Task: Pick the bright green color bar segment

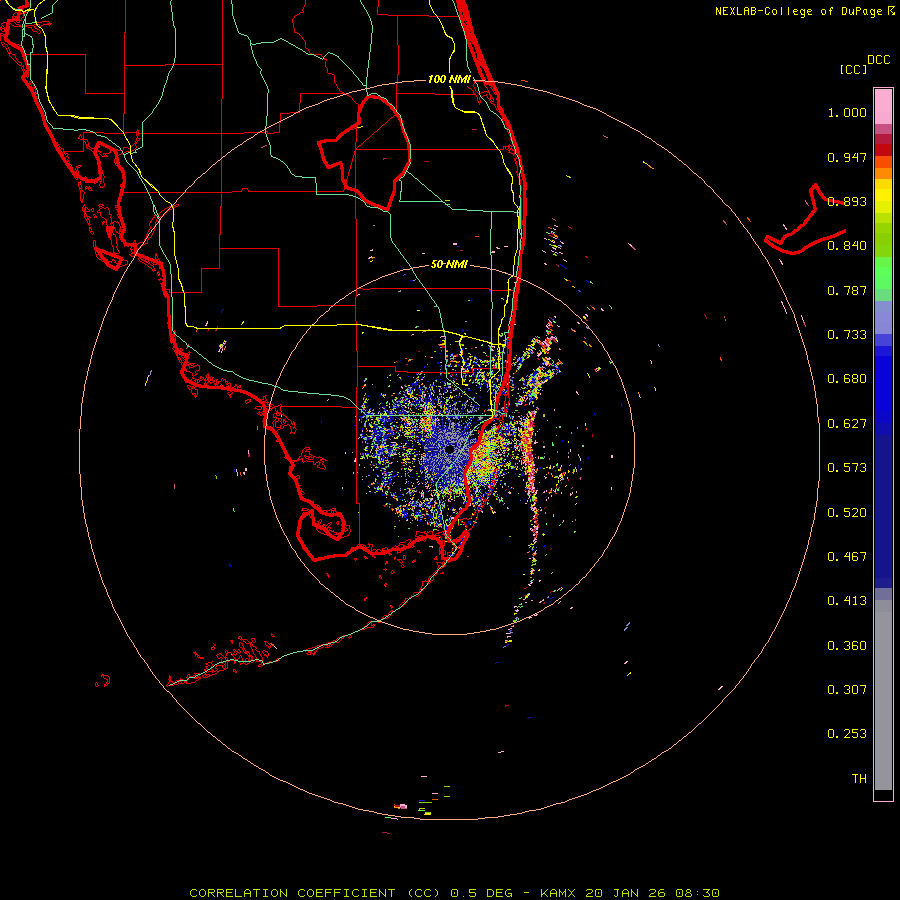Action: pos(883,273)
